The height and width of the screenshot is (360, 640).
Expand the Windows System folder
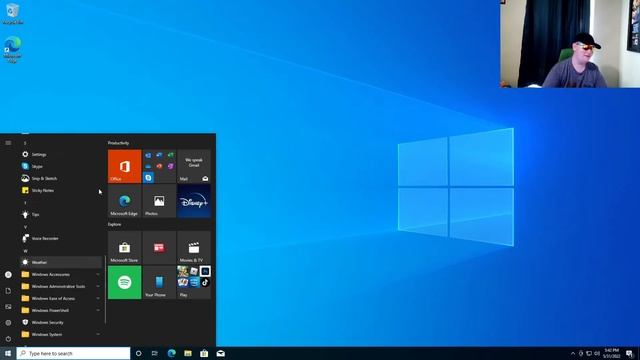[61, 334]
